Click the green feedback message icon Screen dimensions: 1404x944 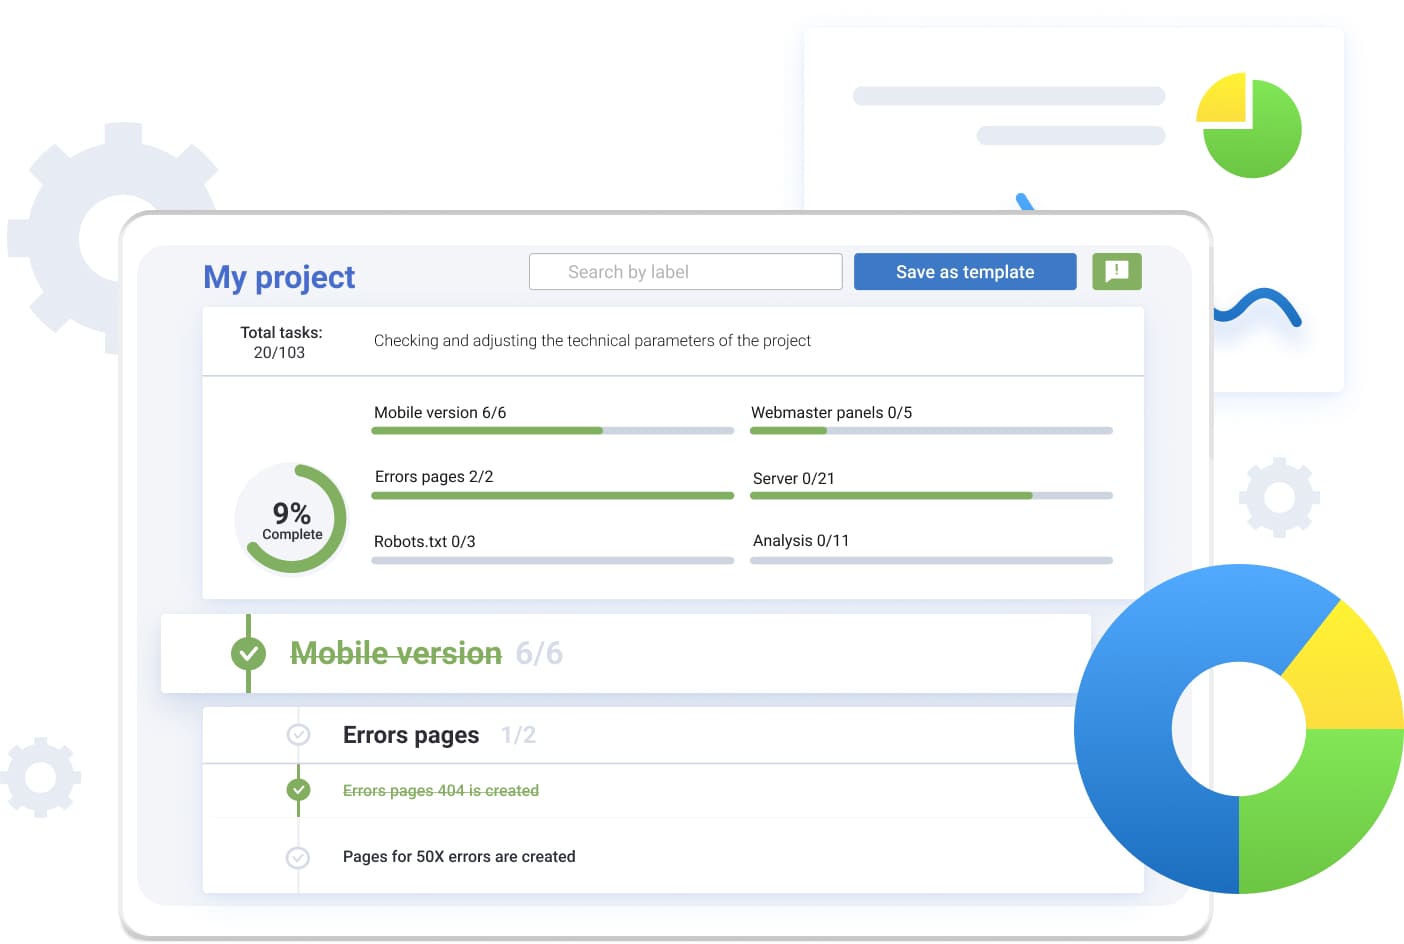(1116, 271)
